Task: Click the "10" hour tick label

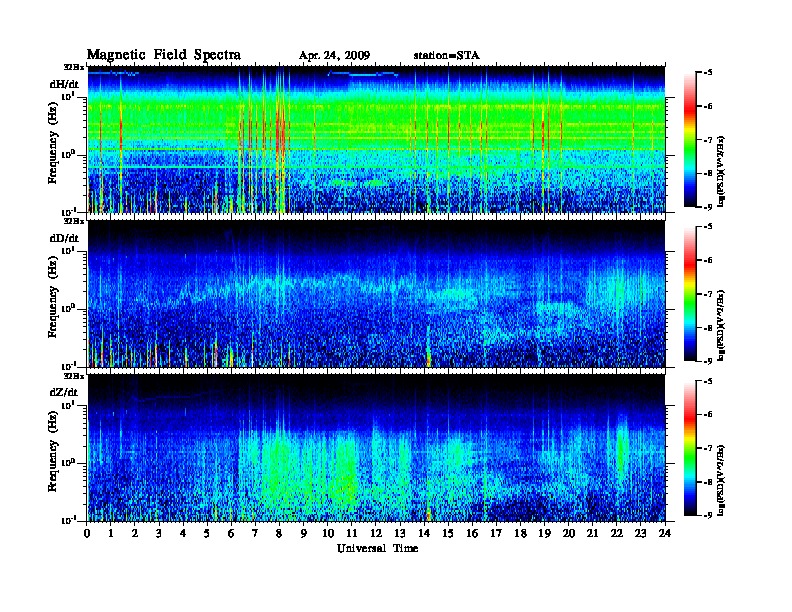Action: tap(328, 534)
